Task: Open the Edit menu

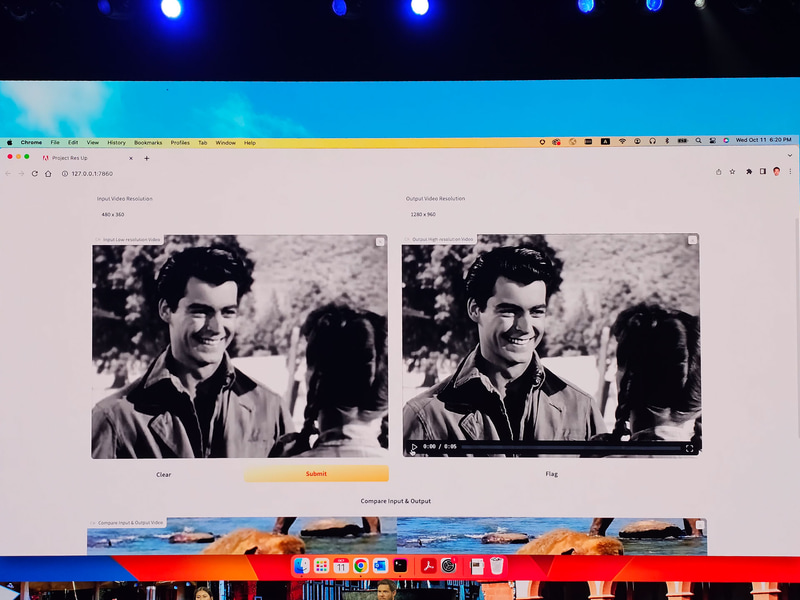Action: pos(73,143)
